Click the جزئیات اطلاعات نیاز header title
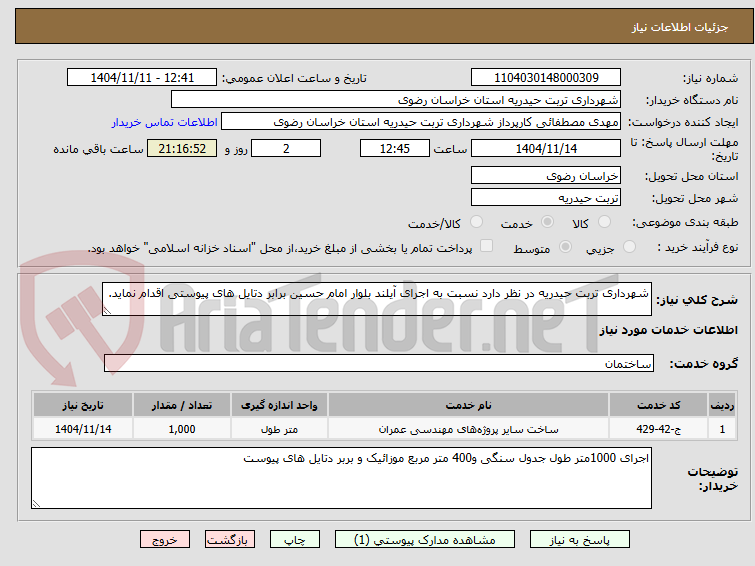This screenshot has height=566, width=755. coord(680,27)
